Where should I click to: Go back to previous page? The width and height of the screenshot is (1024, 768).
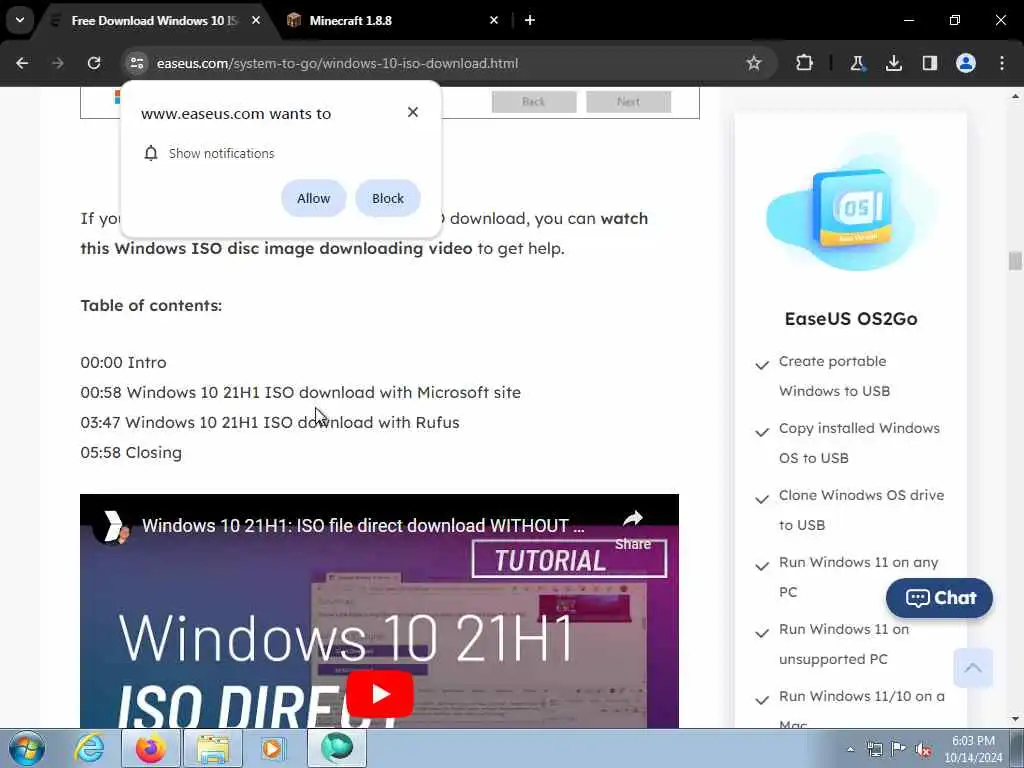[x=22, y=63]
